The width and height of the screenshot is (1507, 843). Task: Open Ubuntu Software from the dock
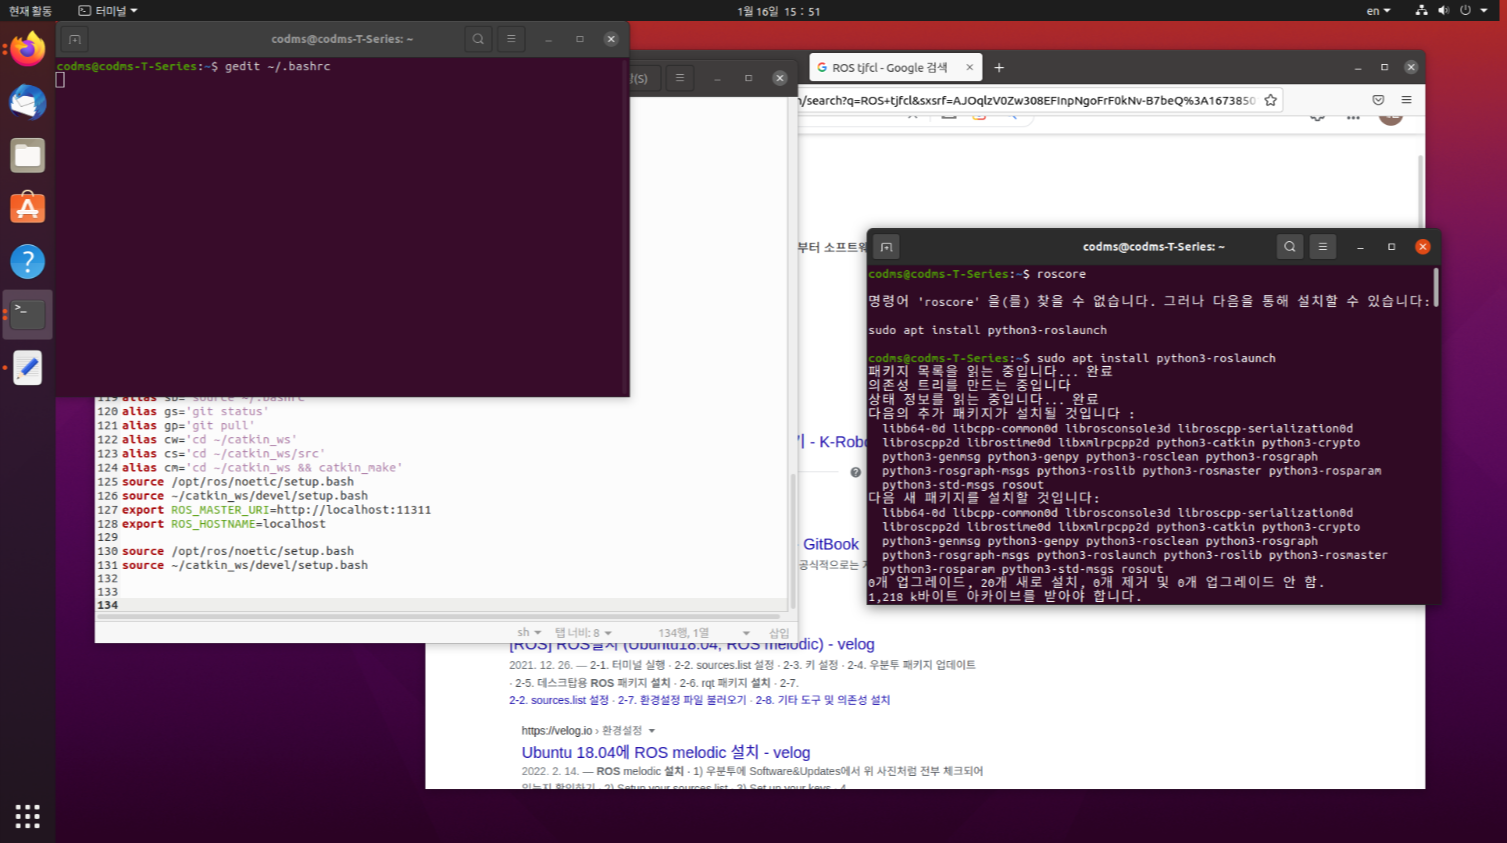pyautogui.click(x=28, y=208)
